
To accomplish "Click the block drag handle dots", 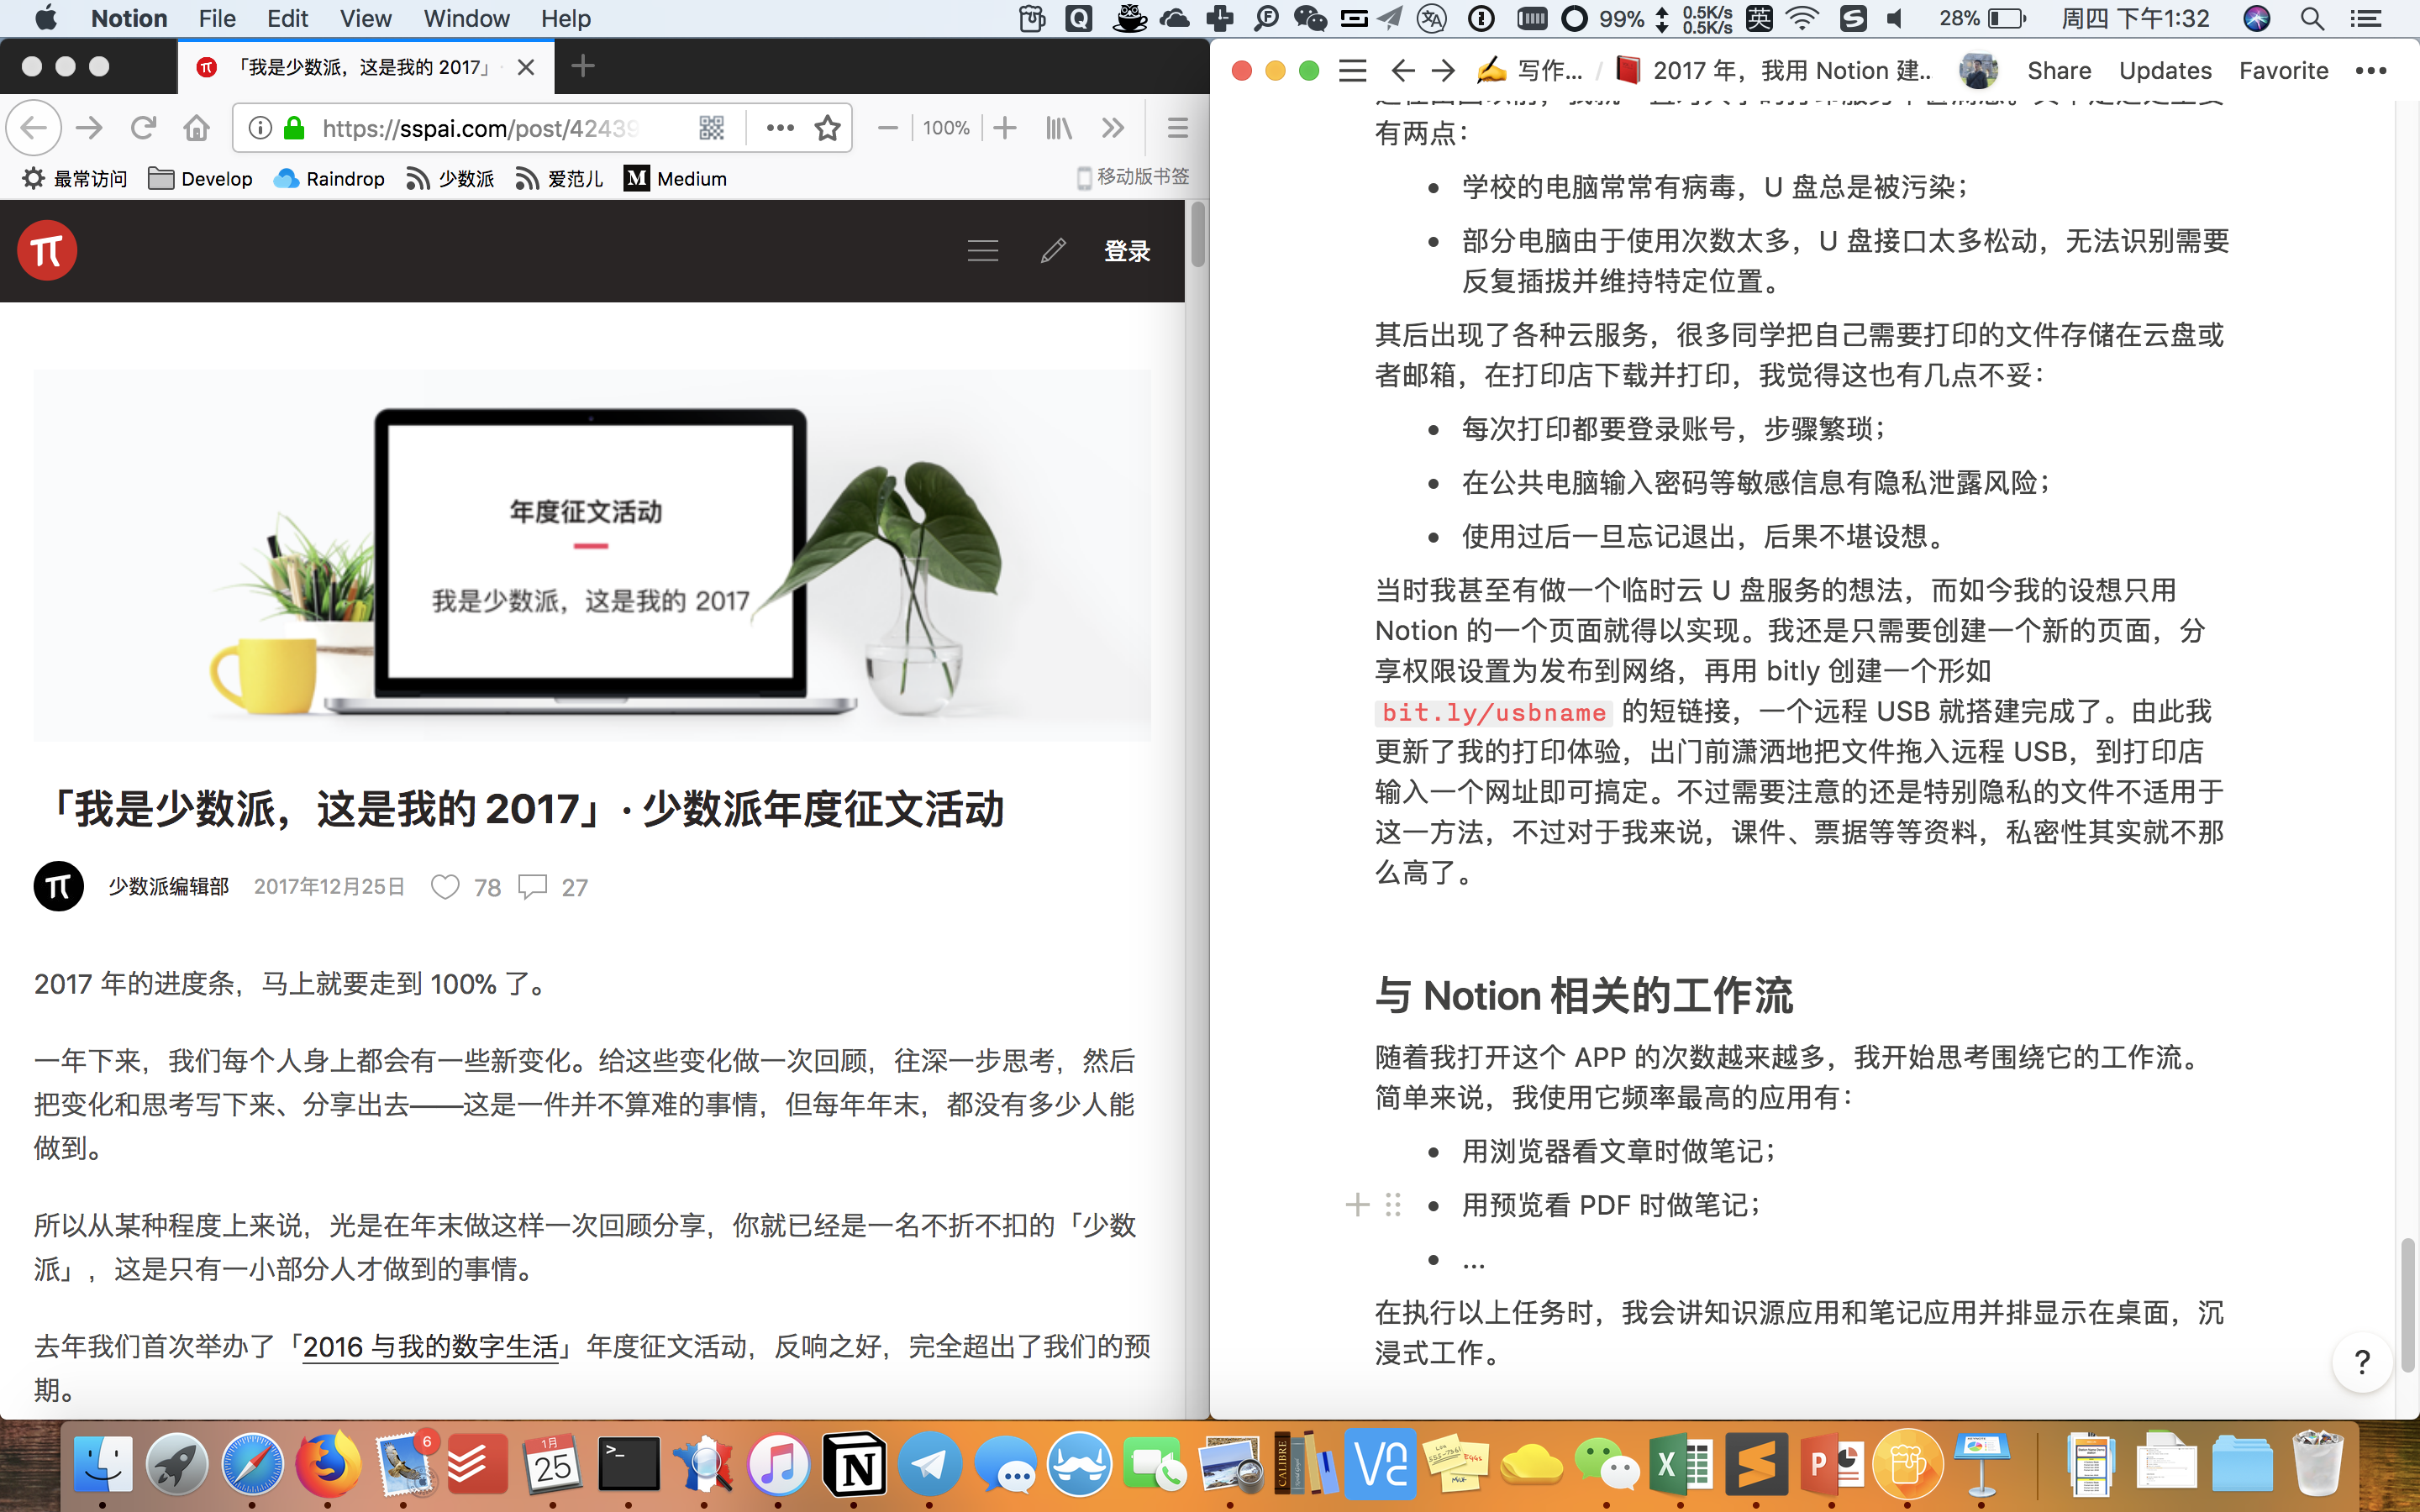I will pyautogui.click(x=1393, y=1205).
